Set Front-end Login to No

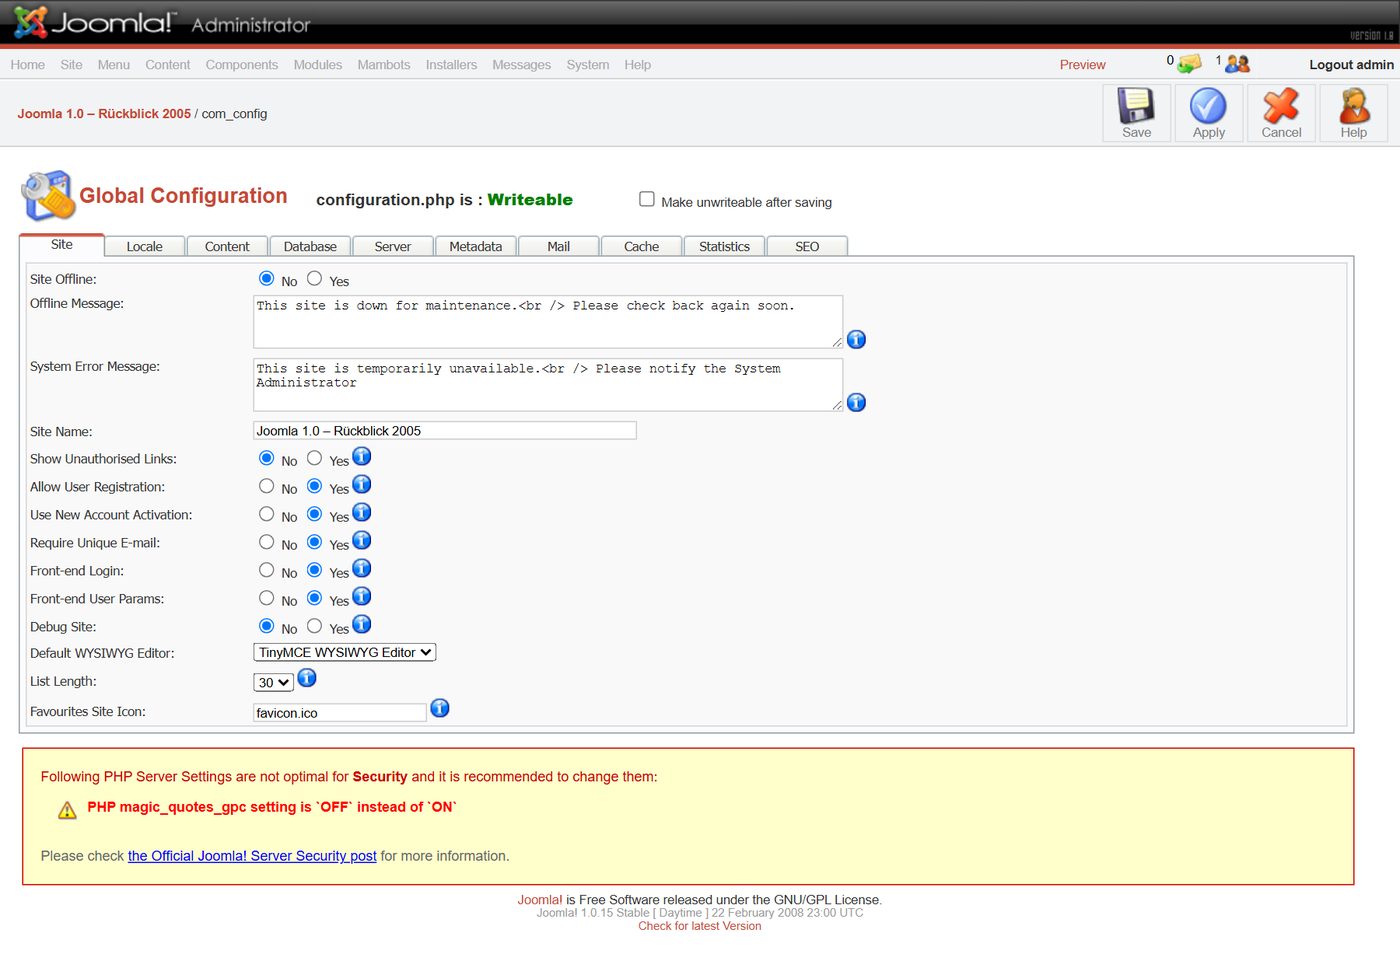tap(266, 570)
